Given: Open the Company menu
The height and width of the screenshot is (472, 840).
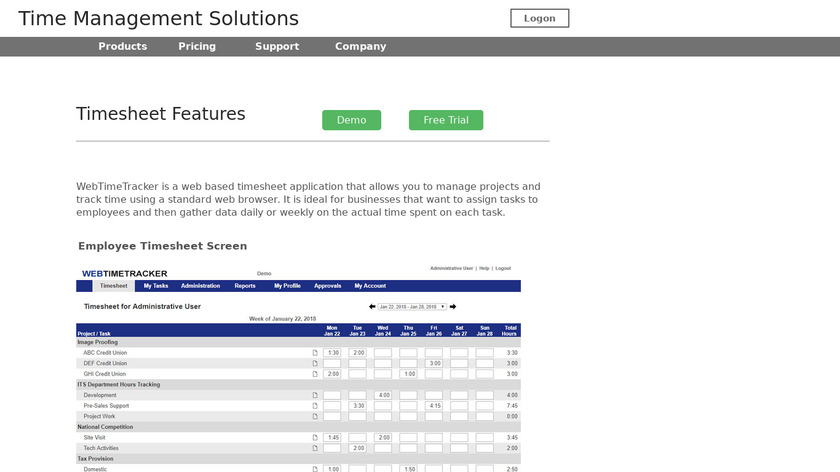Looking at the screenshot, I should pyautogui.click(x=361, y=47).
